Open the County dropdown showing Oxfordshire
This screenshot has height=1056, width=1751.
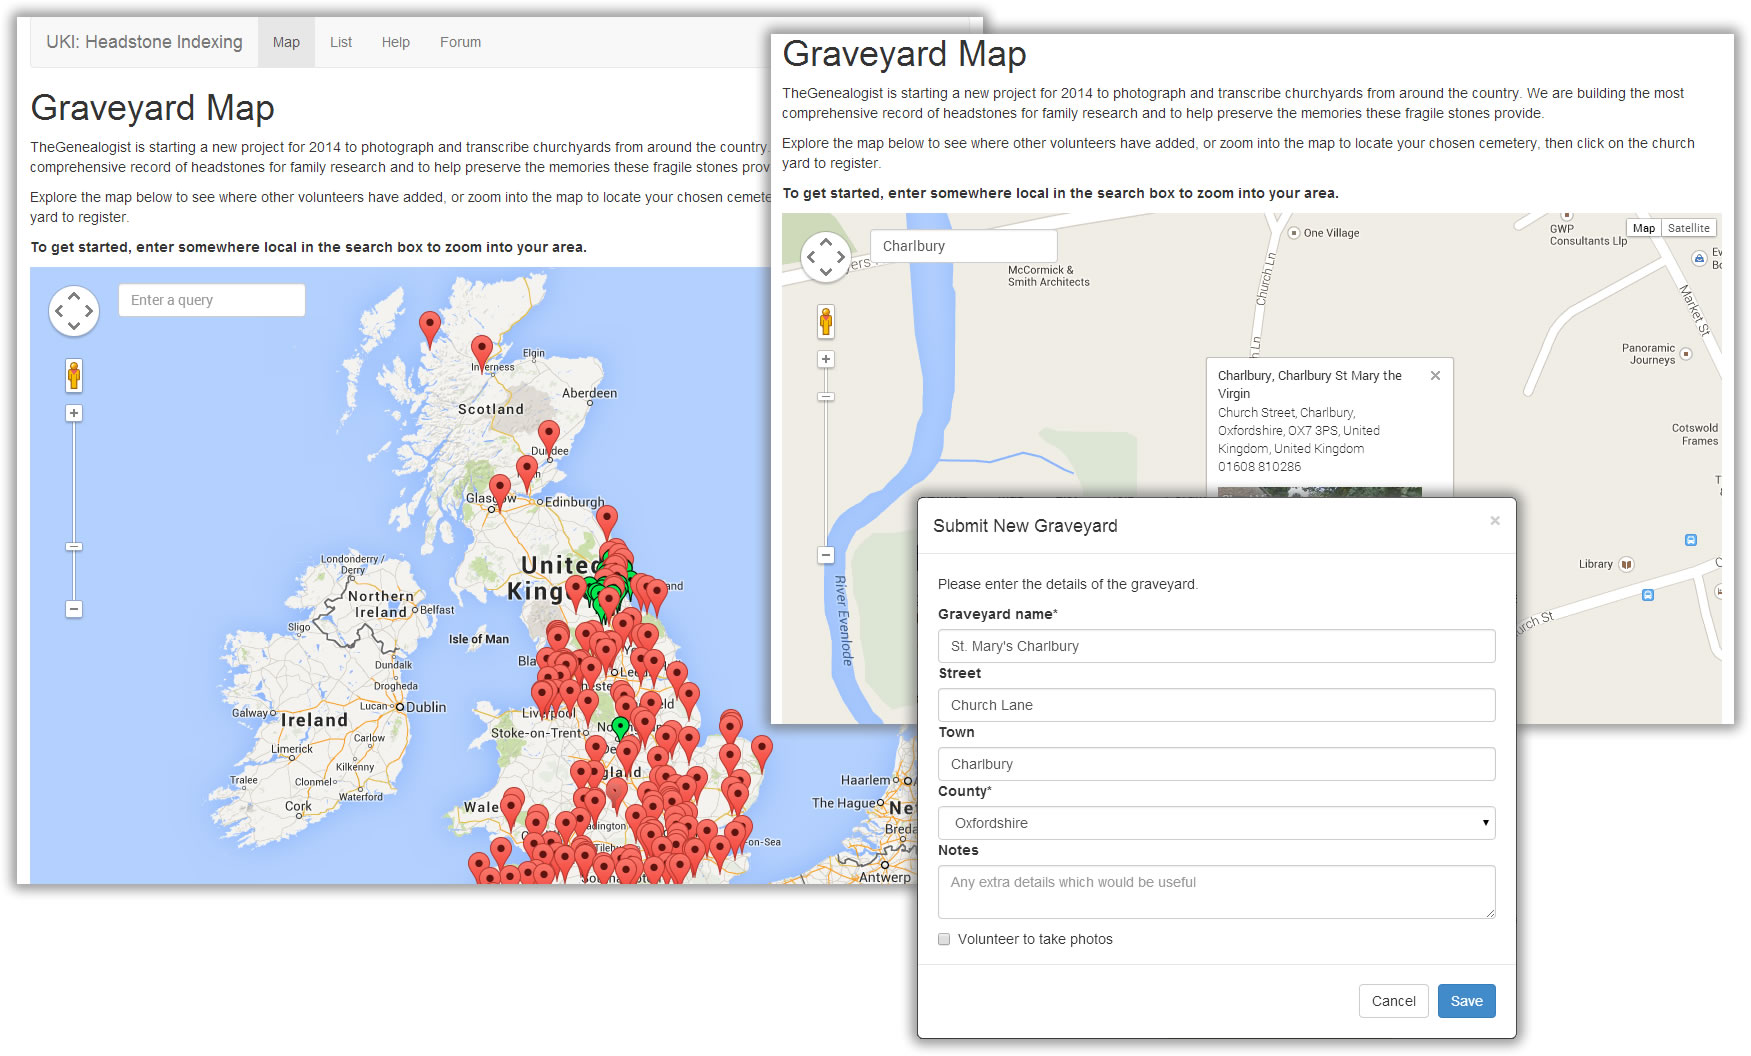click(1216, 823)
